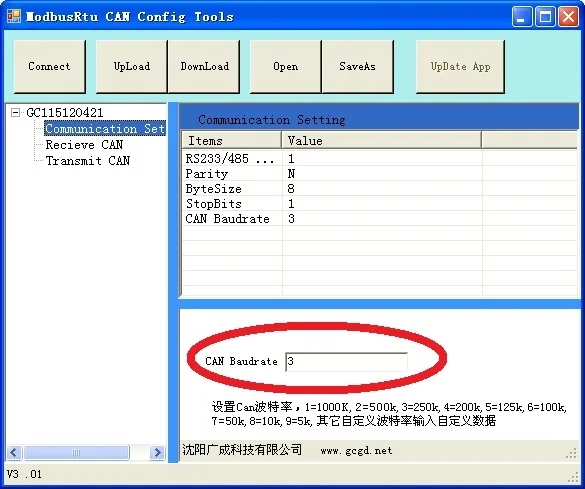Click the SaveAs button
Image resolution: width=585 pixels, height=489 pixels.
pos(357,66)
